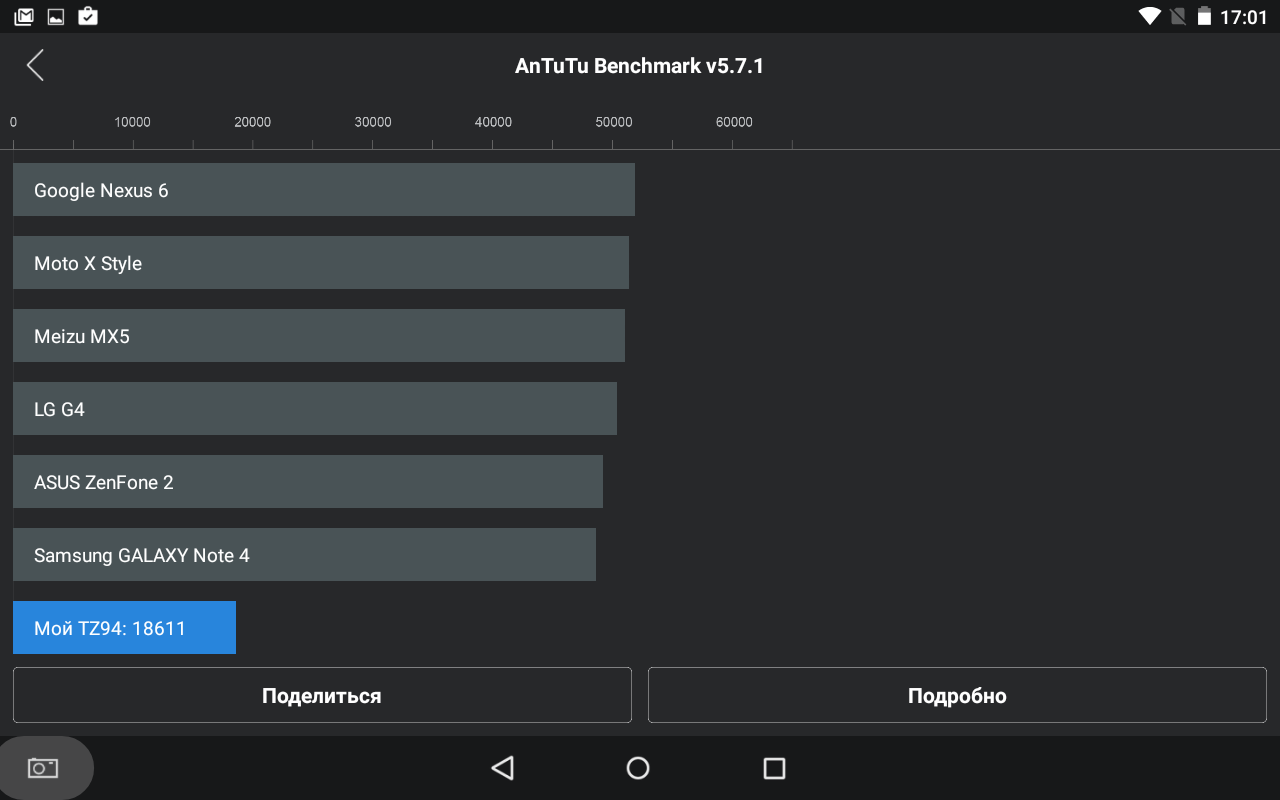
Task: Click the Поделиться share button
Action: tap(322, 695)
